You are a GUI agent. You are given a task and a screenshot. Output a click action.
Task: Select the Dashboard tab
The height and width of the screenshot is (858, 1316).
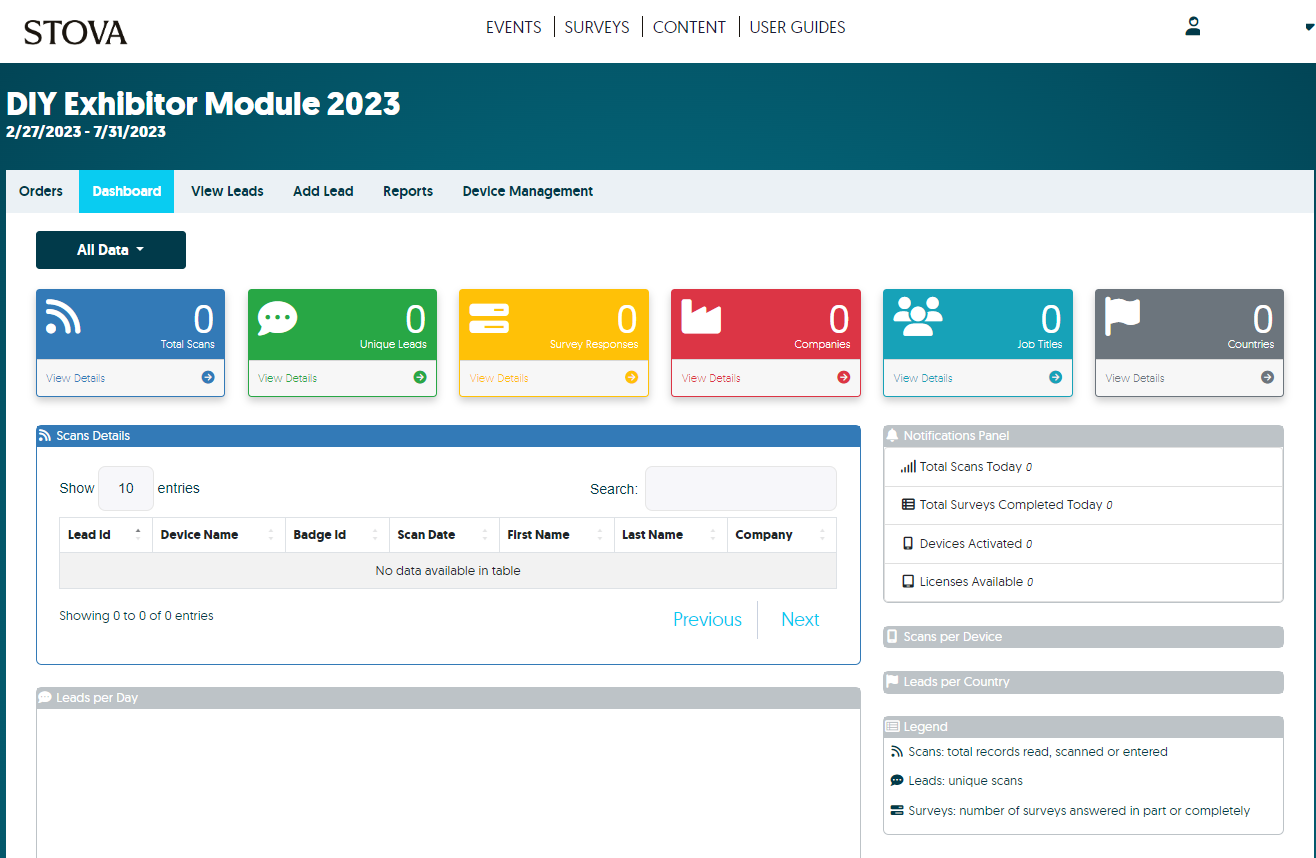127,191
